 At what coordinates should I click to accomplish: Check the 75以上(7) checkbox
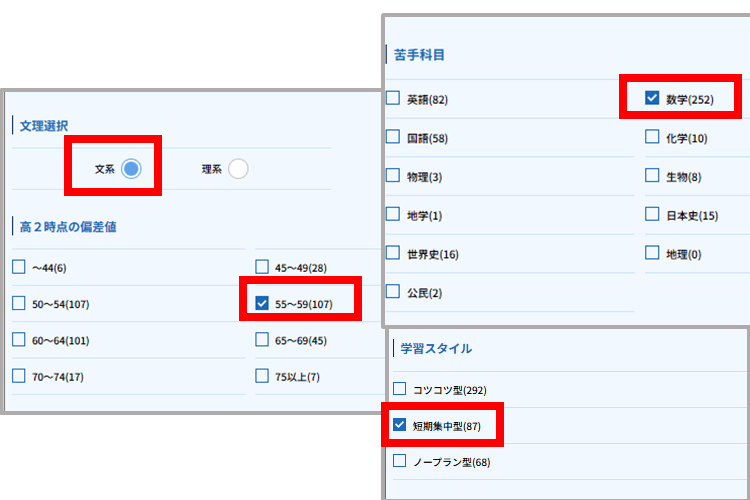tap(262, 376)
